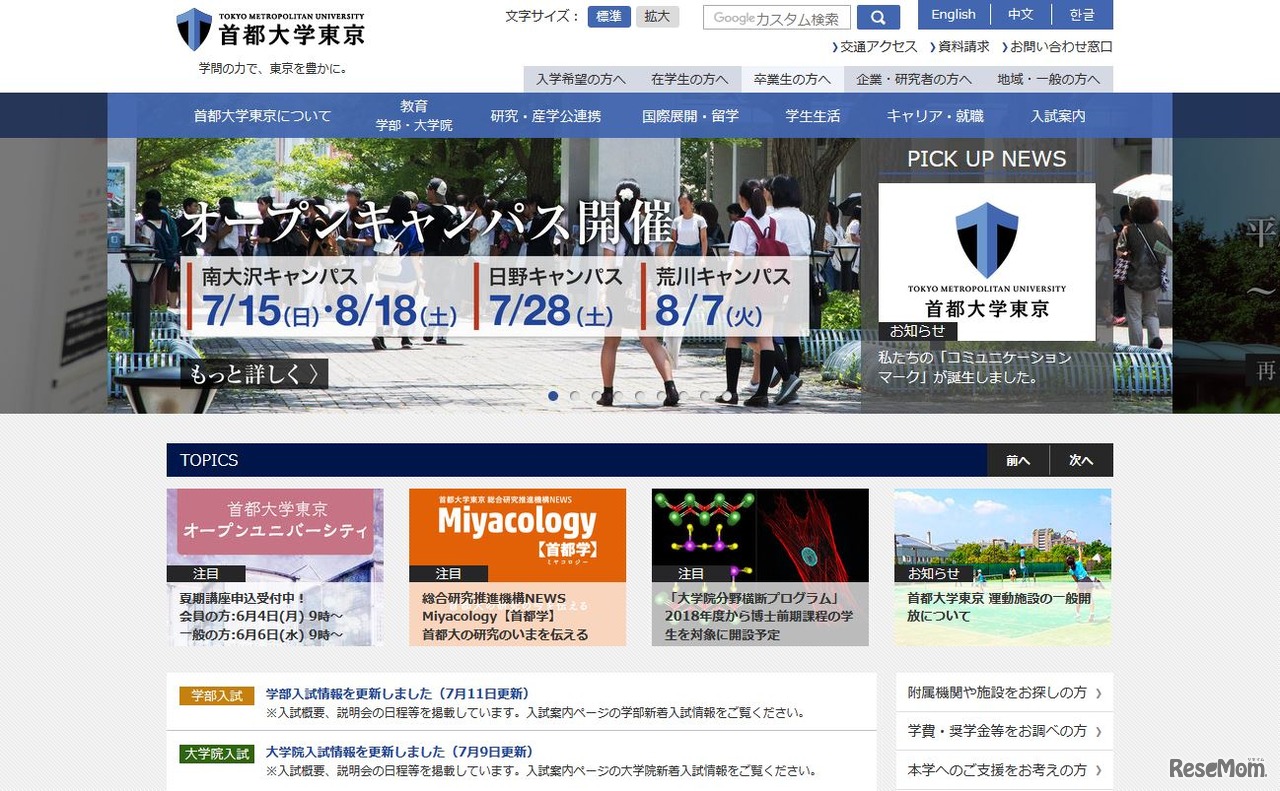Click the もっと詳しく button on banner
Viewport: 1280px width, 791px height.
254,374
